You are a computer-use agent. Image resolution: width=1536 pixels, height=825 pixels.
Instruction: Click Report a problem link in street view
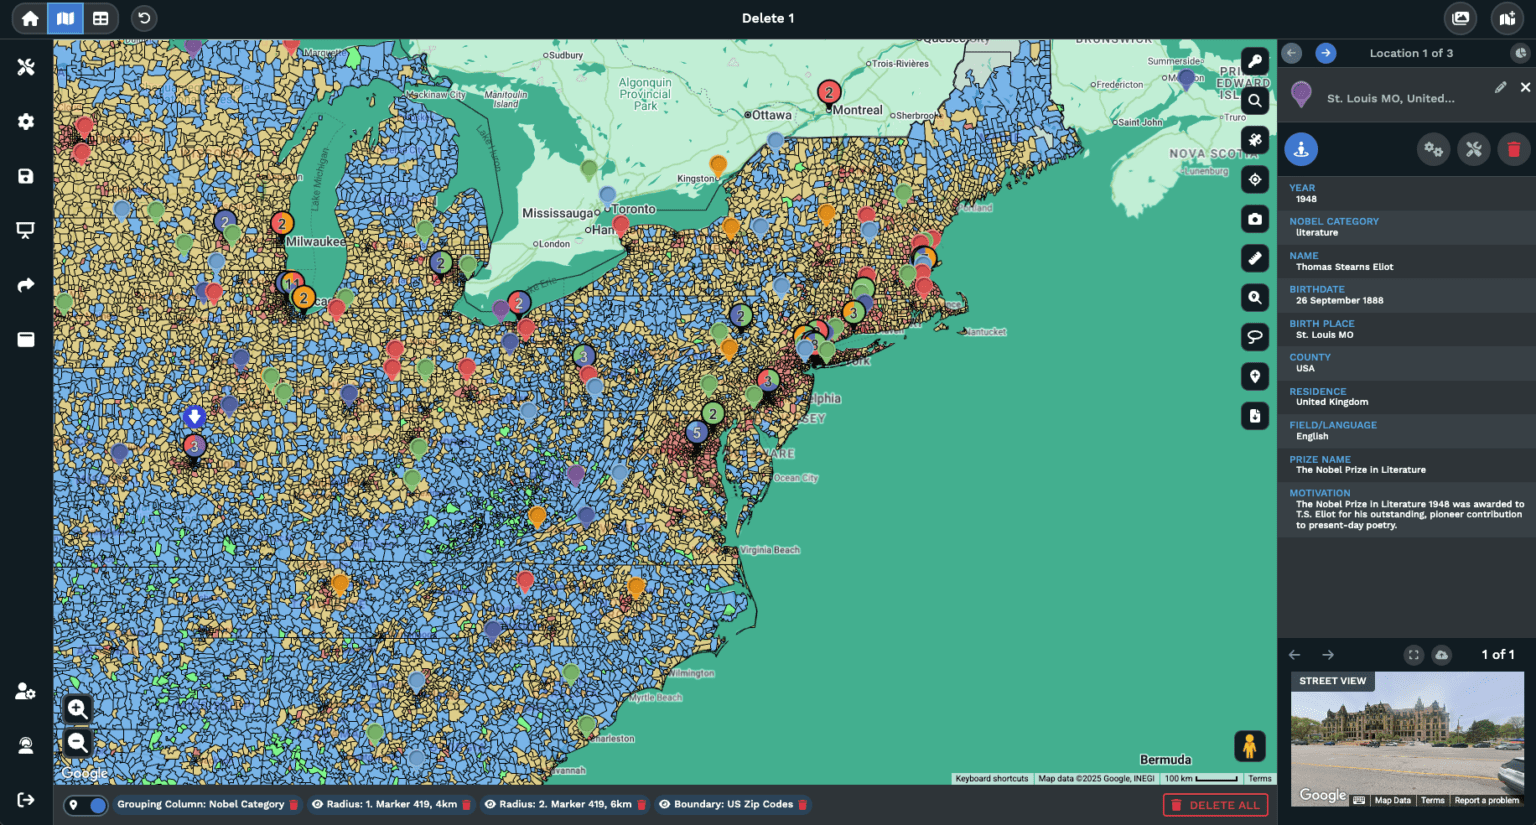1486,800
